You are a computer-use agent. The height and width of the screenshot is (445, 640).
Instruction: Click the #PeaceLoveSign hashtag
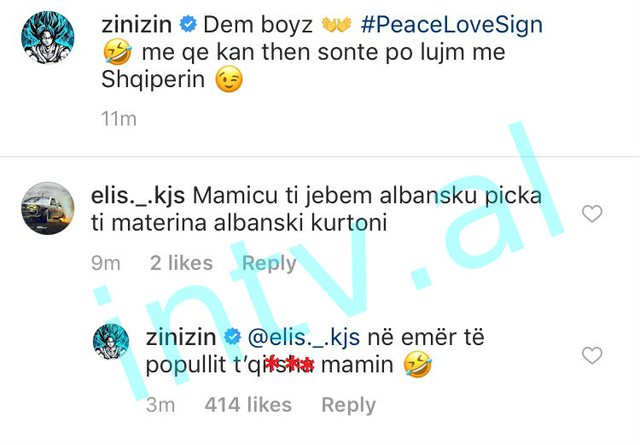coord(451,24)
